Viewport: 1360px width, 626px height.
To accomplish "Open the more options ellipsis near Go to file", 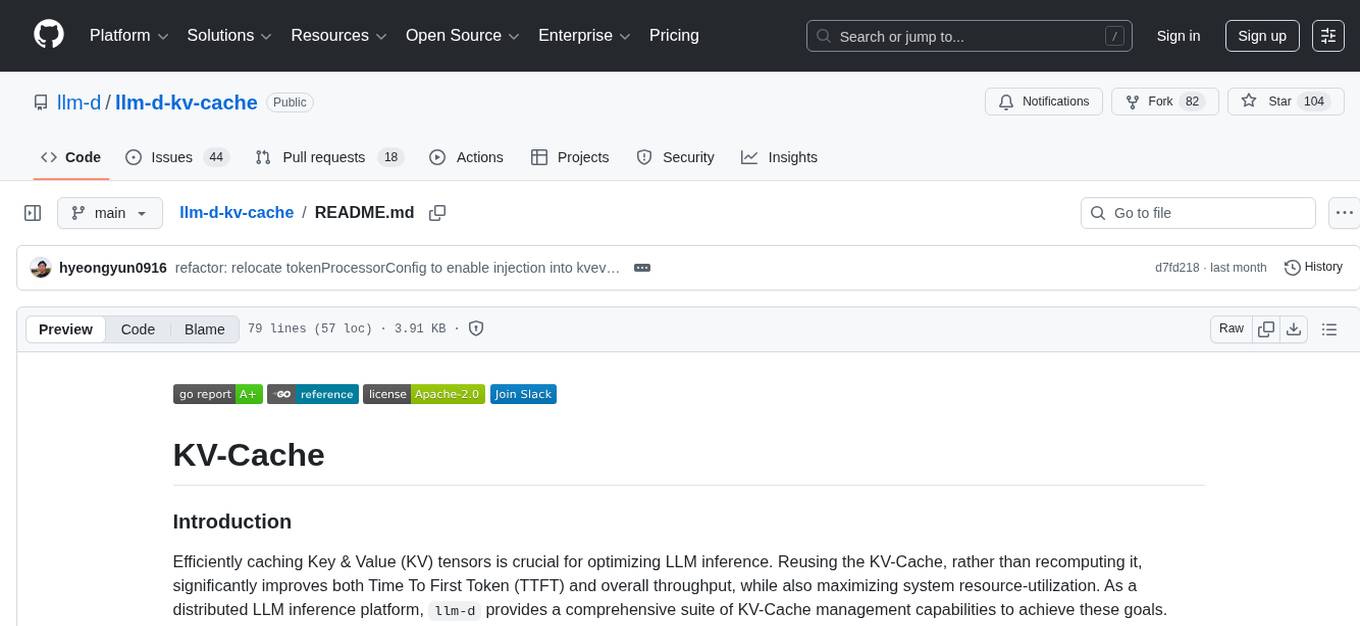I will 1344,212.
